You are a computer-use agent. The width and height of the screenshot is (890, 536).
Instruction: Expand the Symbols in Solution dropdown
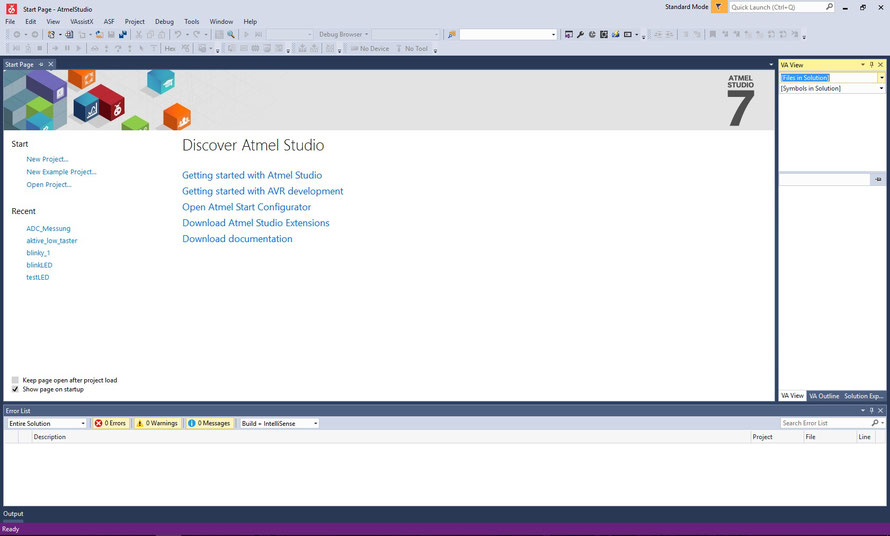pyautogui.click(x=881, y=89)
